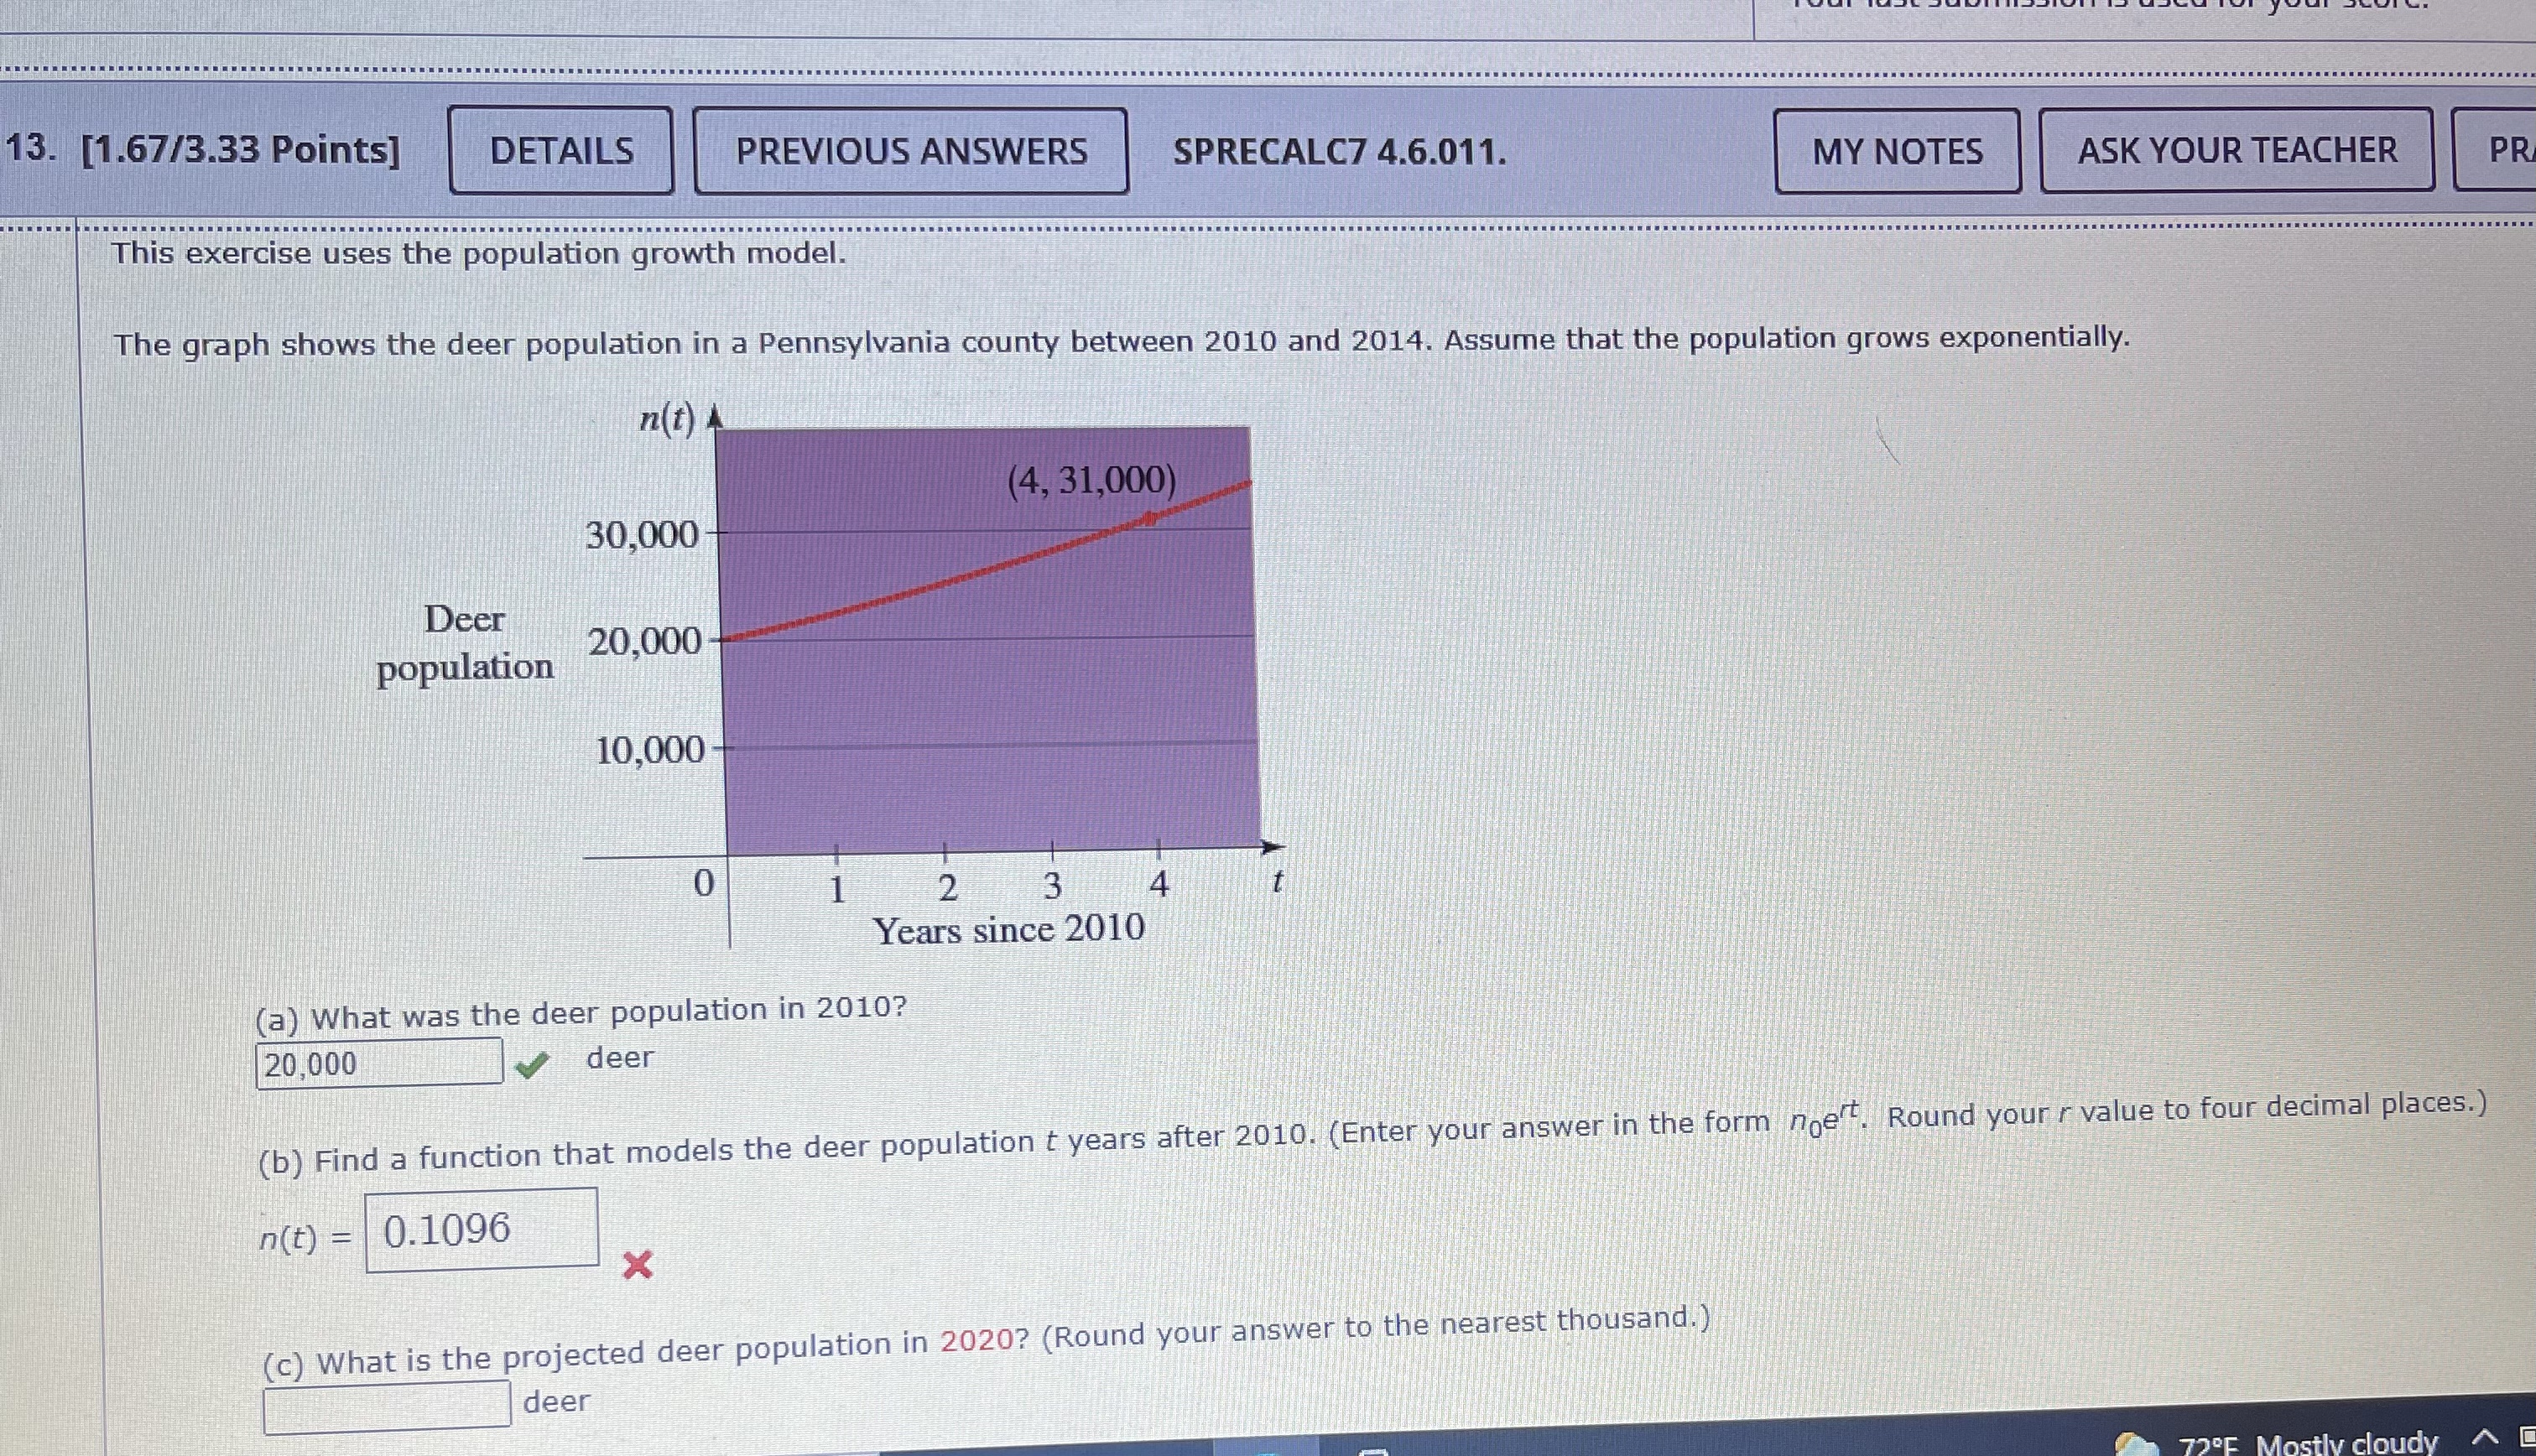Click the '(4, 31,000)' point label on graph
Image resolution: width=2536 pixels, height=1456 pixels.
(1091, 480)
